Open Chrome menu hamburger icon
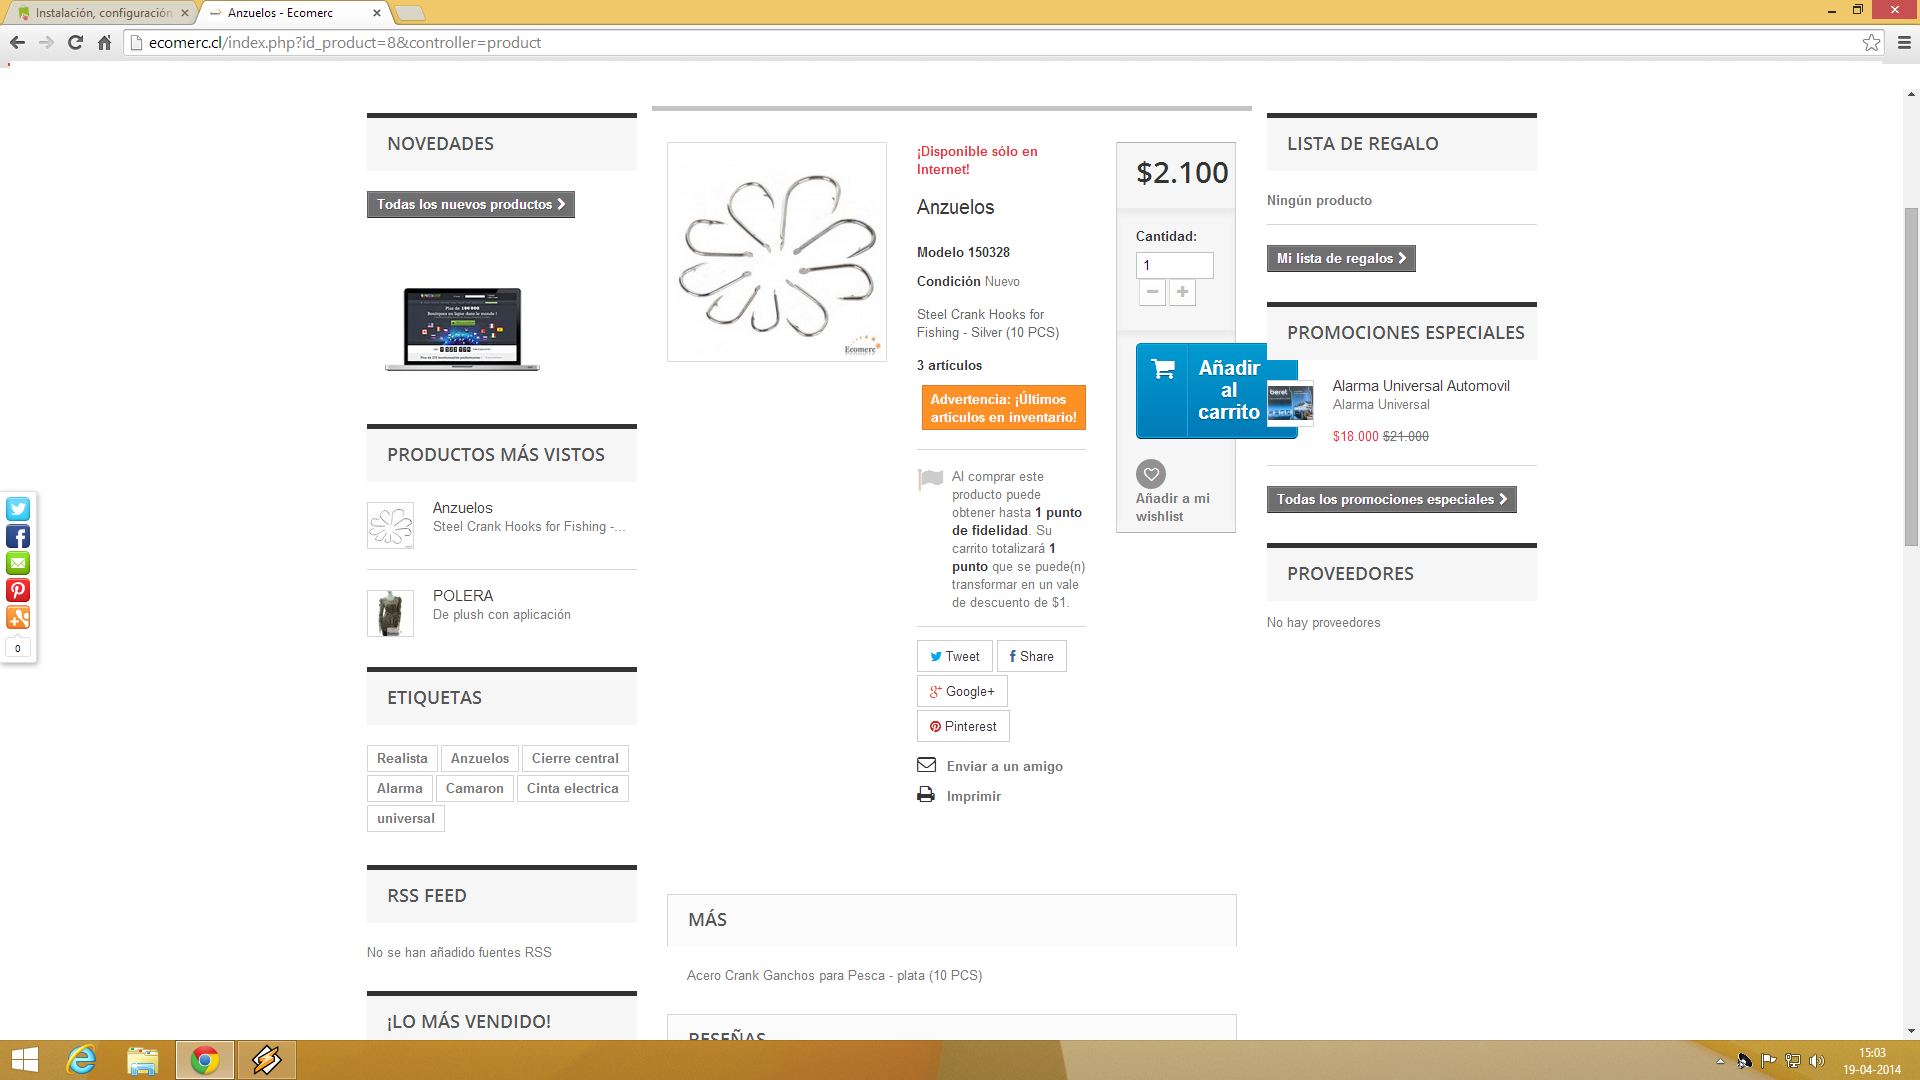Viewport: 1920px width, 1080px height. pyautogui.click(x=1904, y=42)
